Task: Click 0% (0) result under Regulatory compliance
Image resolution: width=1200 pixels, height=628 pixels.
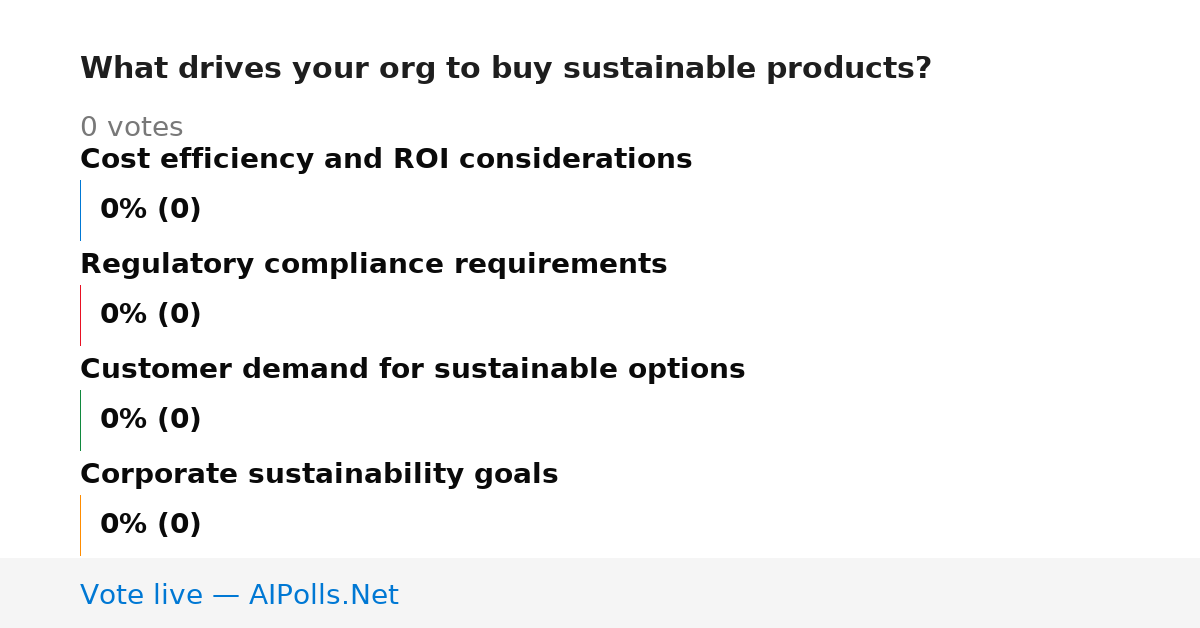Action: [151, 315]
